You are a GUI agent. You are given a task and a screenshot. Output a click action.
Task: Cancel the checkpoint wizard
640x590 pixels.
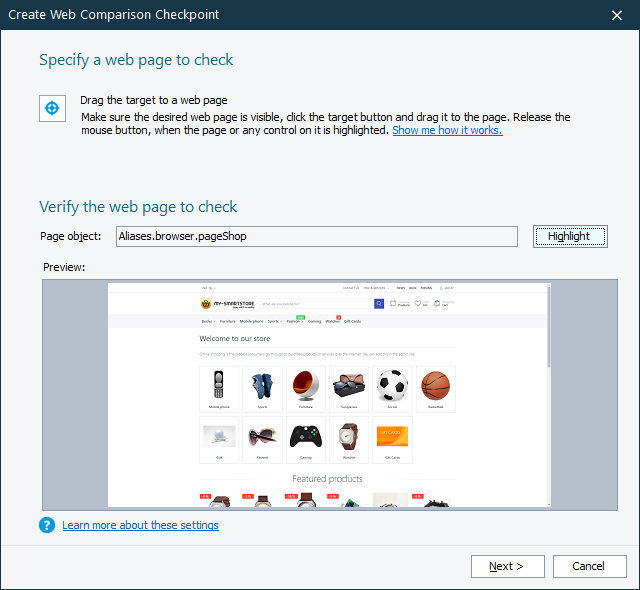point(590,566)
